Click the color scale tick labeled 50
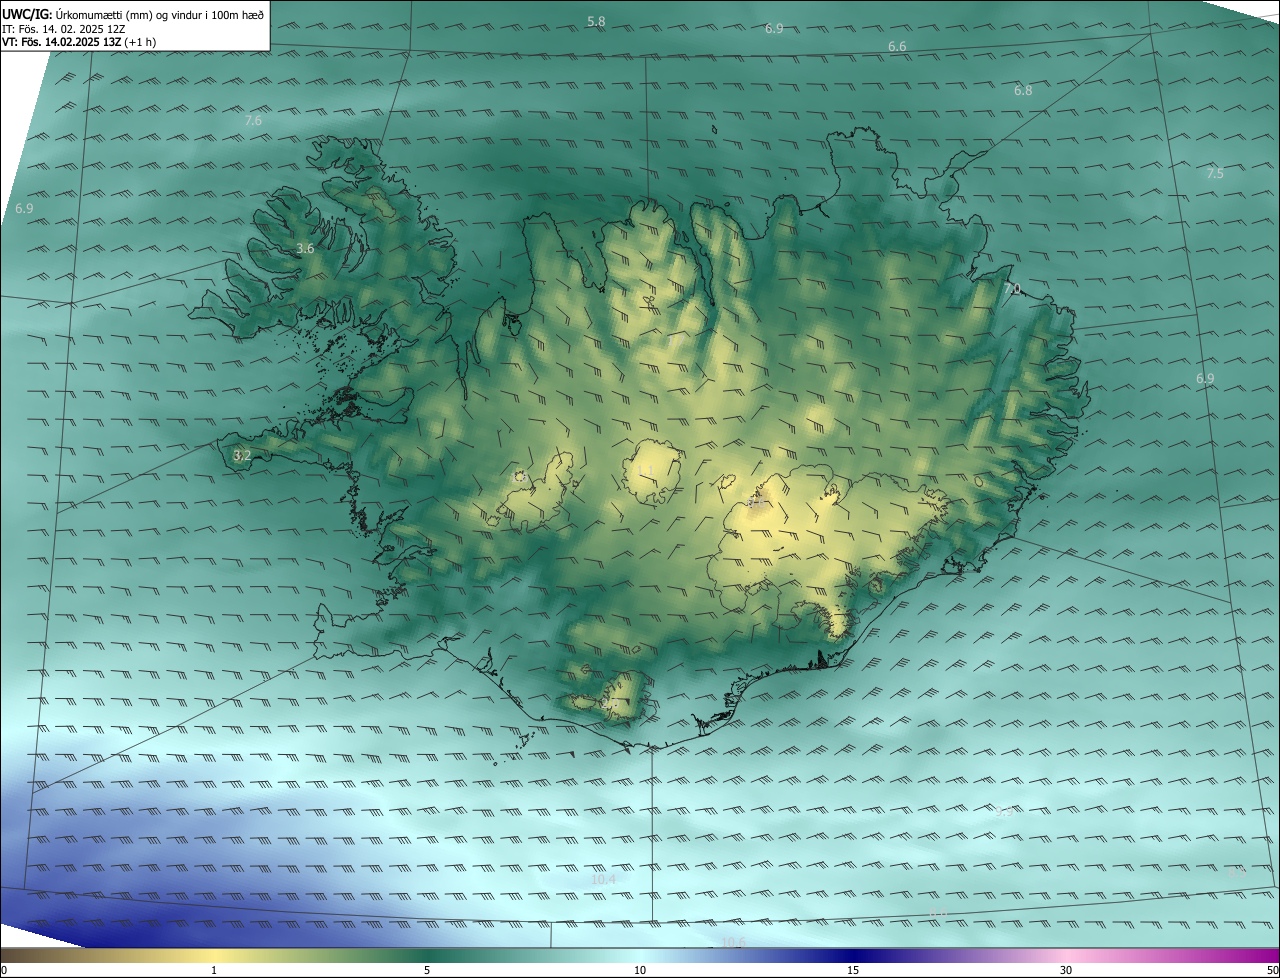 pos(1272,970)
